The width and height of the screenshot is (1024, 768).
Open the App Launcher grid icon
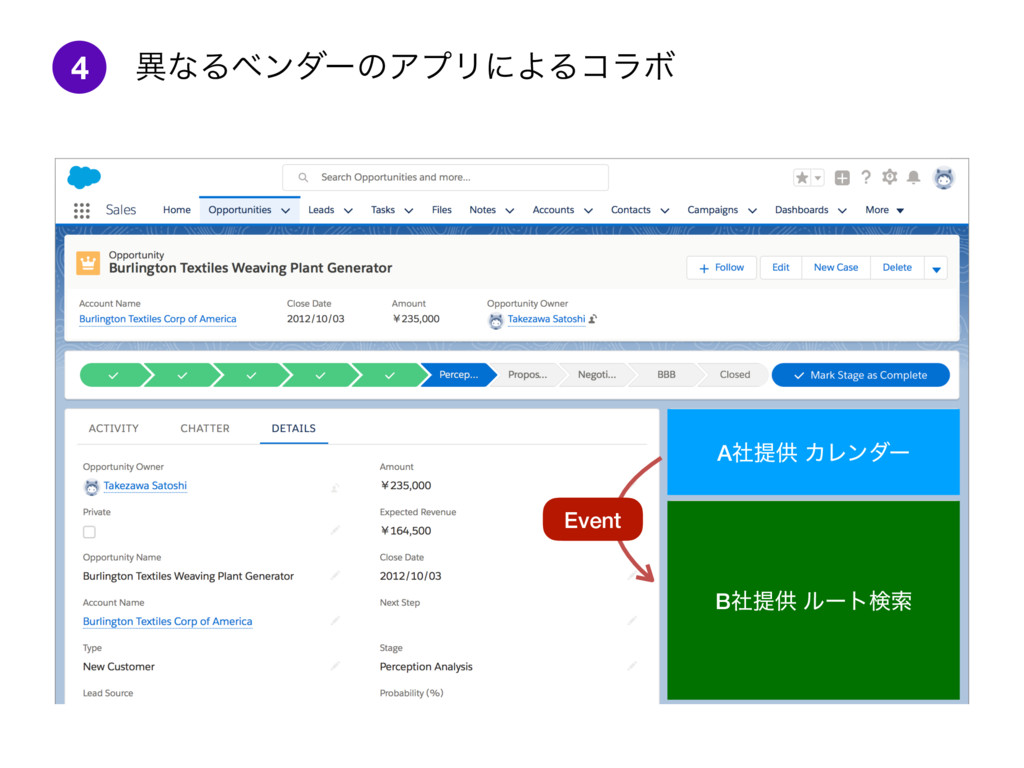[82, 210]
